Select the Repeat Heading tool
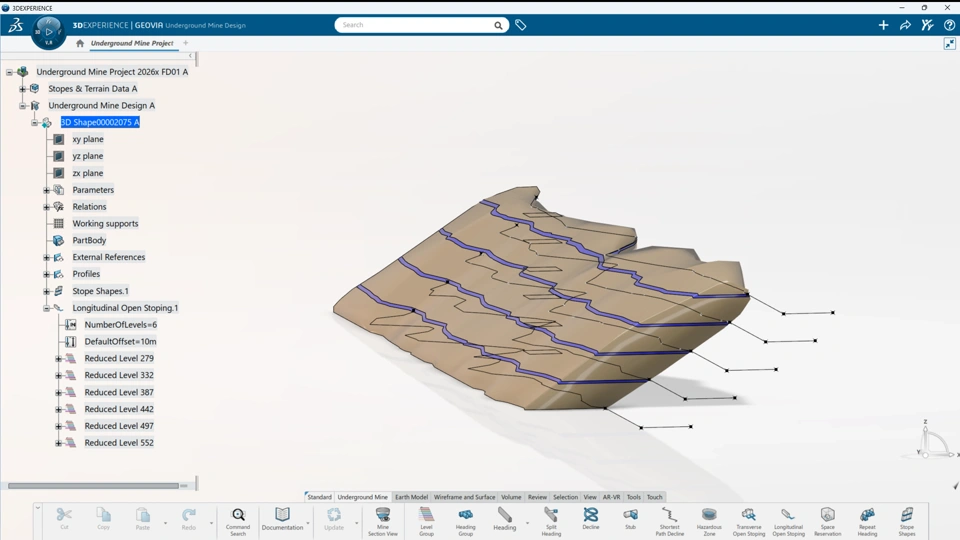This screenshot has width=960, height=540. pos(867,522)
